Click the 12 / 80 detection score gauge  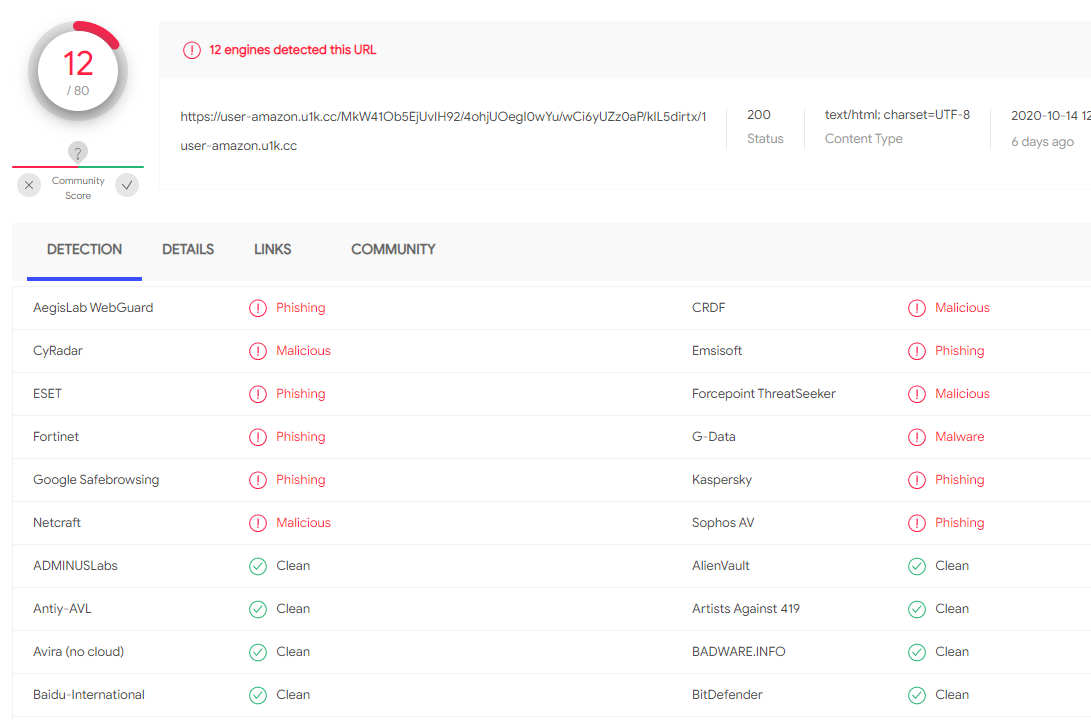pos(78,71)
